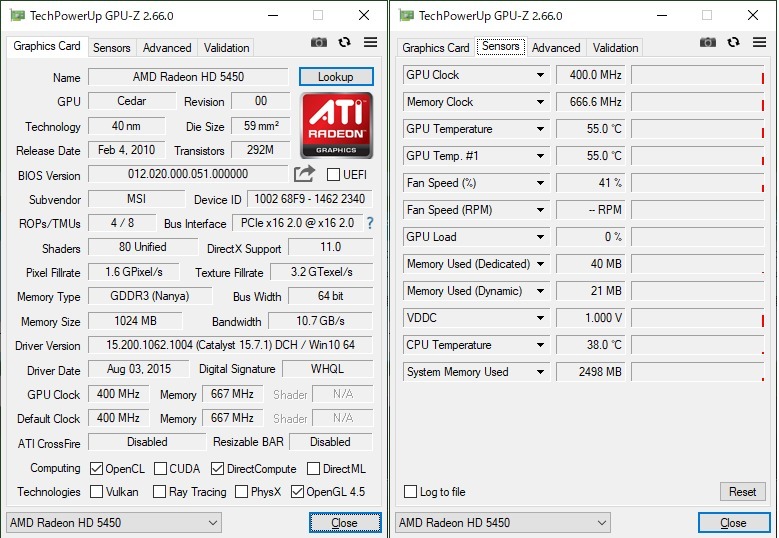The height and width of the screenshot is (538, 779).
Task: Click the Memory Clock sensor graph
Action: 698,102
